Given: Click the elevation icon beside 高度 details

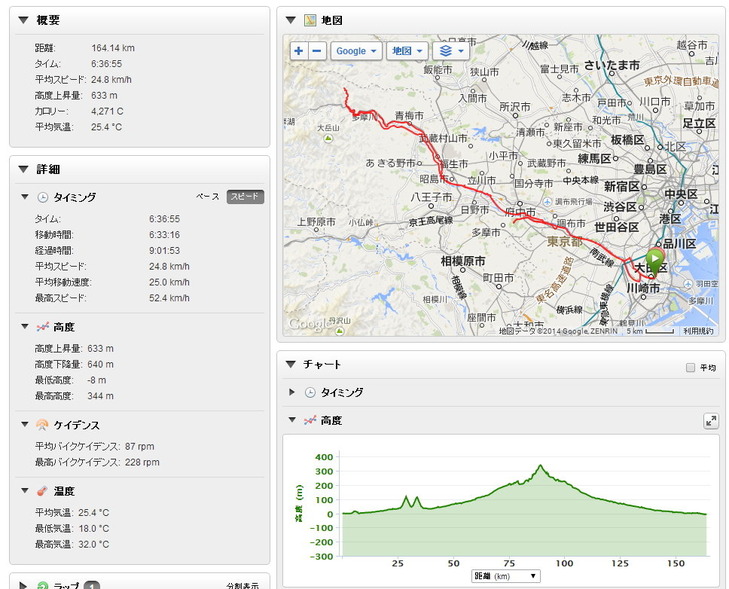Looking at the screenshot, I should pos(42,327).
